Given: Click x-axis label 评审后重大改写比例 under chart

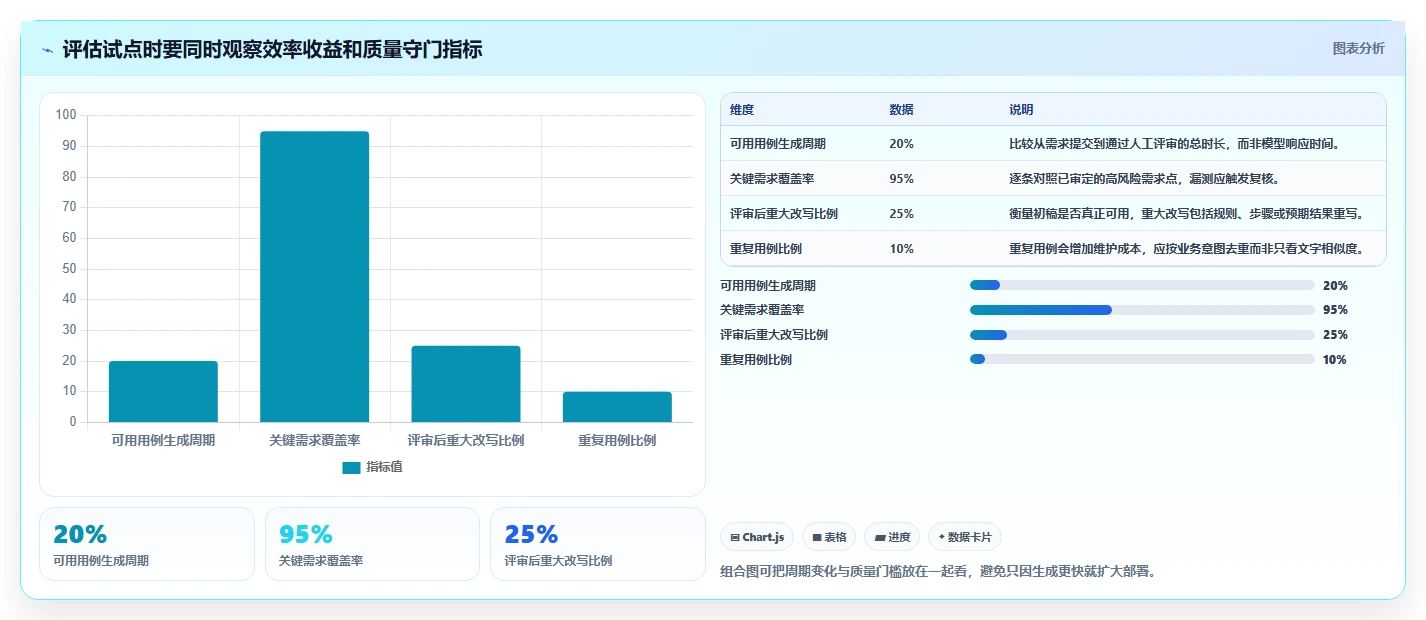Looking at the screenshot, I should point(465,440).
